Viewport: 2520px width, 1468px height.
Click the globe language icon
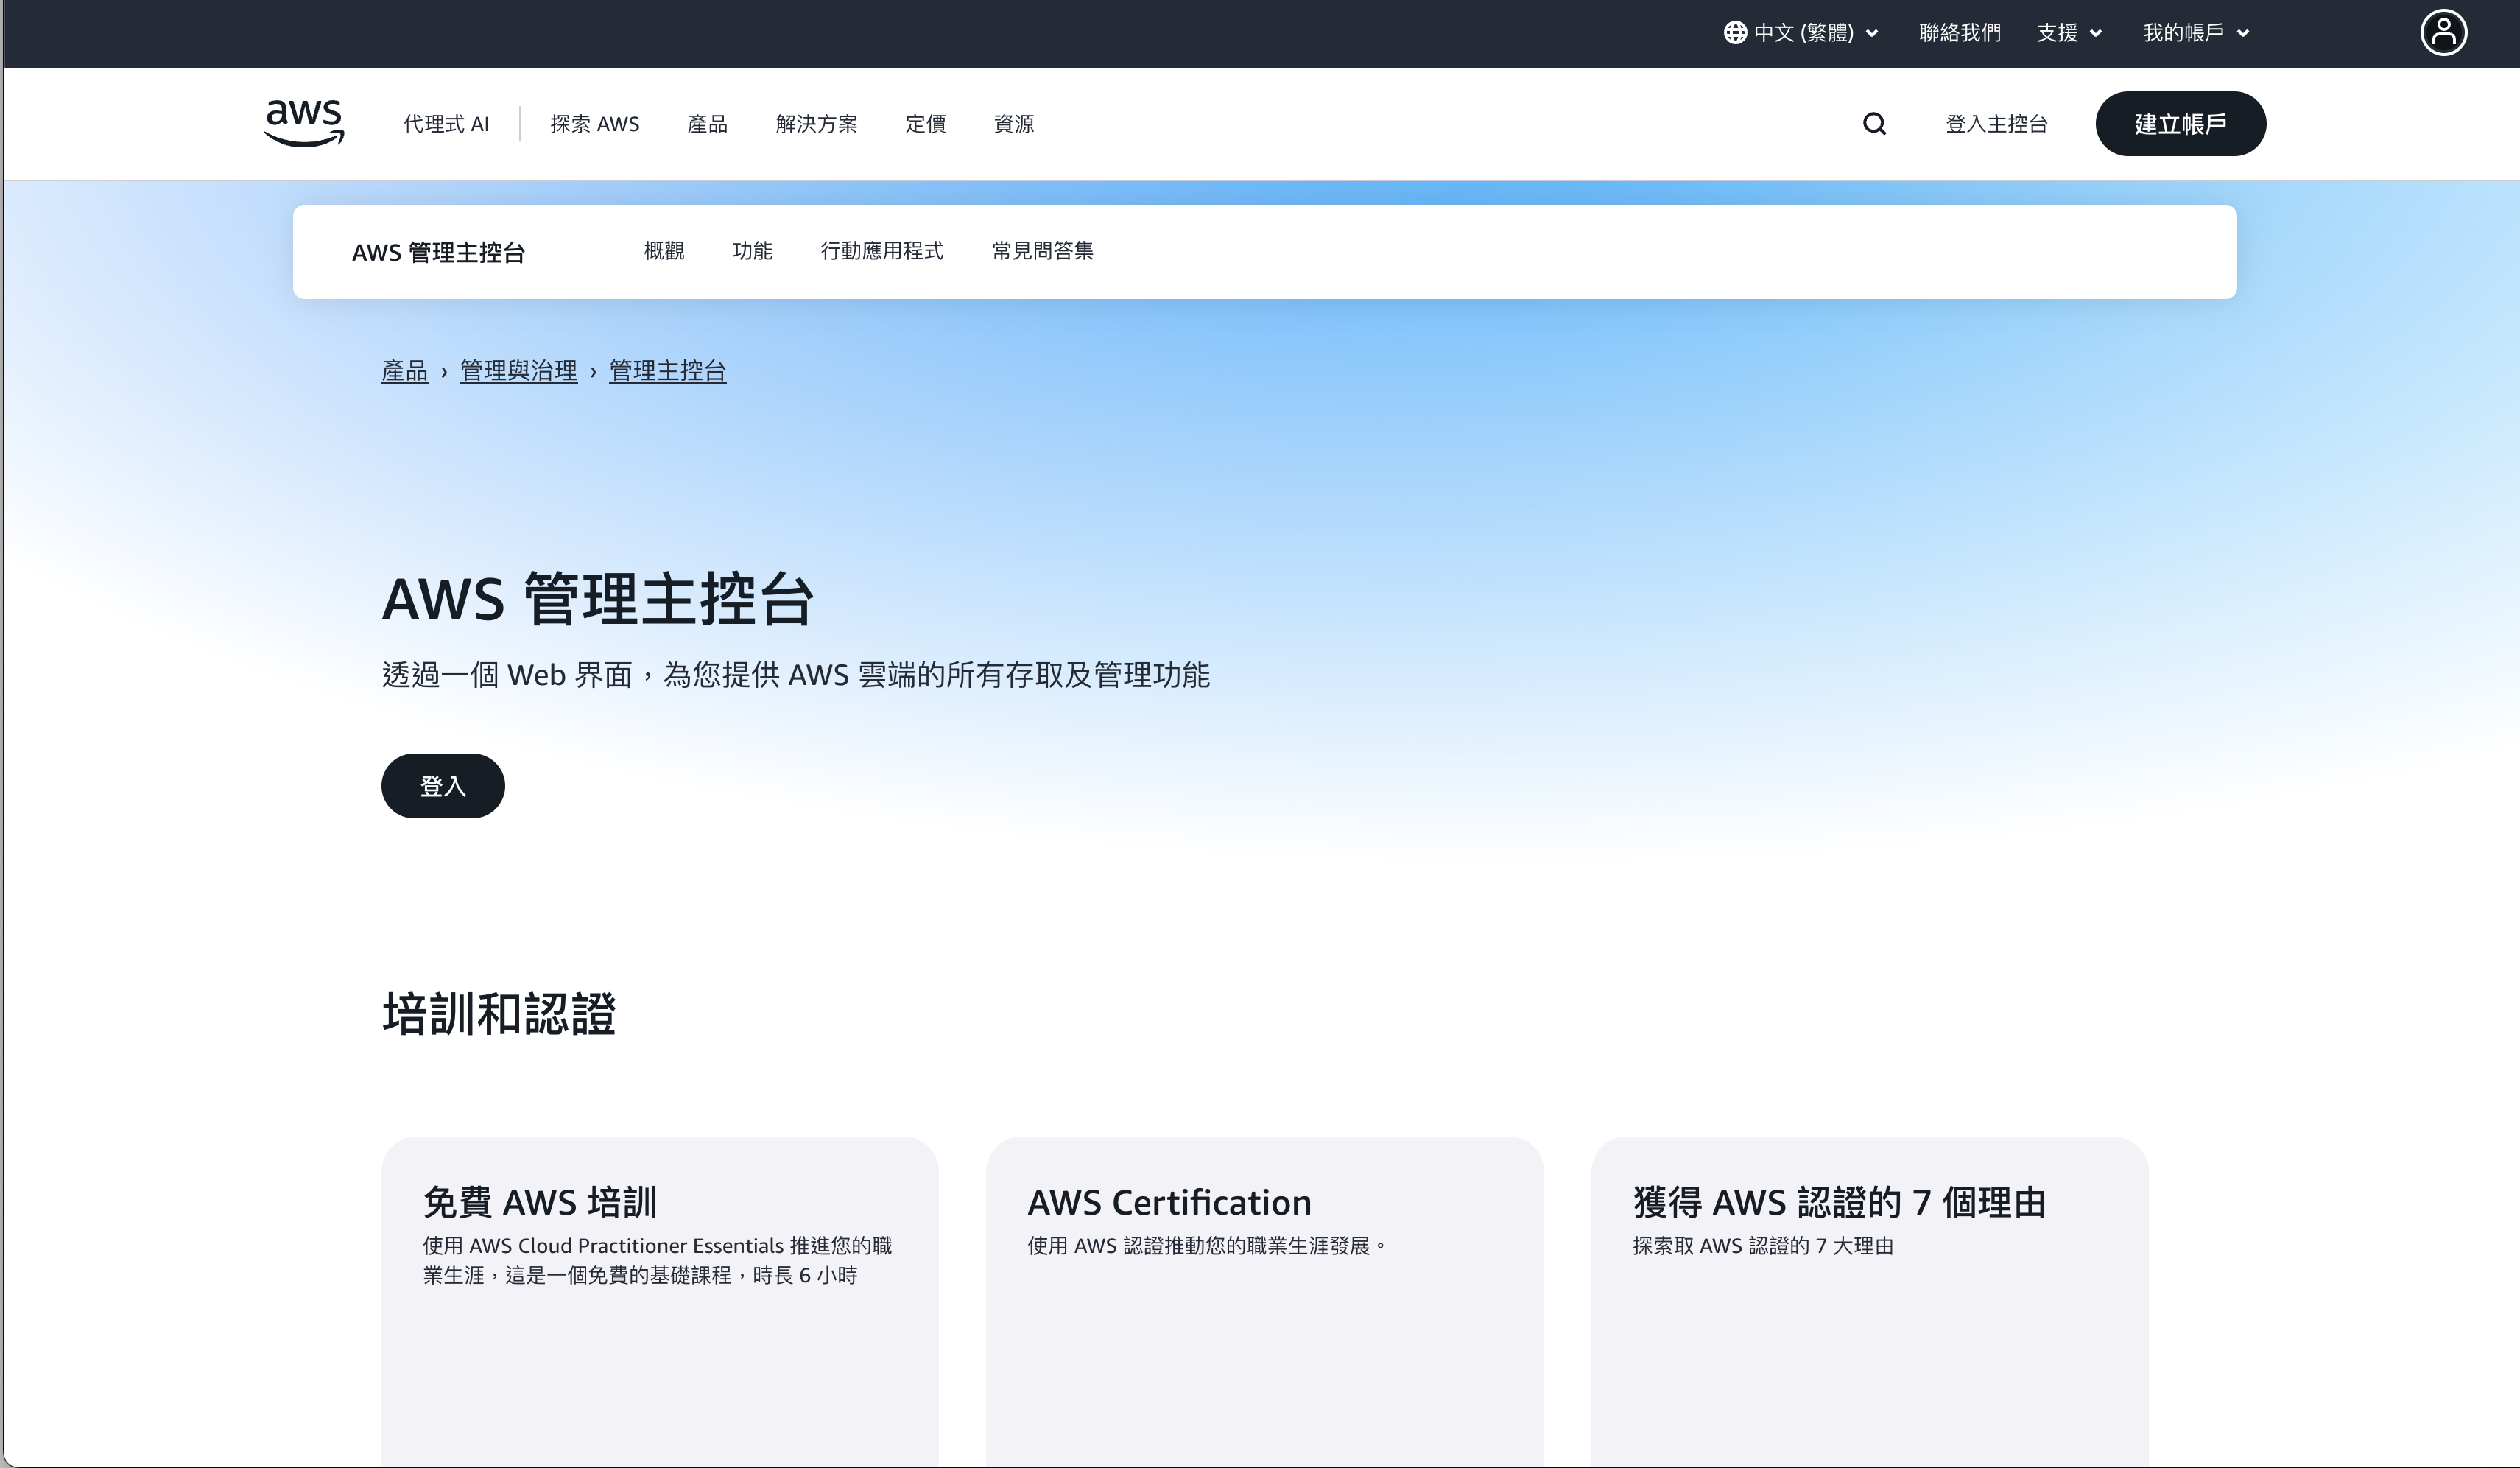(1735, 33)
